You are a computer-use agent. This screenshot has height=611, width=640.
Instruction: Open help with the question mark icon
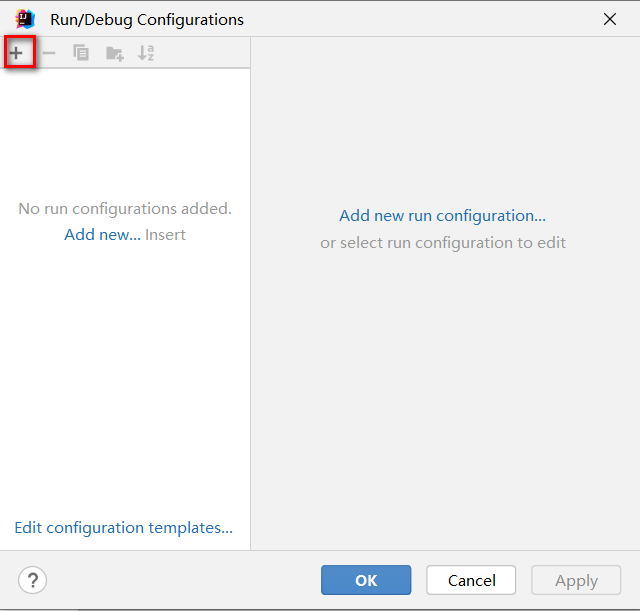[x=32, y=580]
